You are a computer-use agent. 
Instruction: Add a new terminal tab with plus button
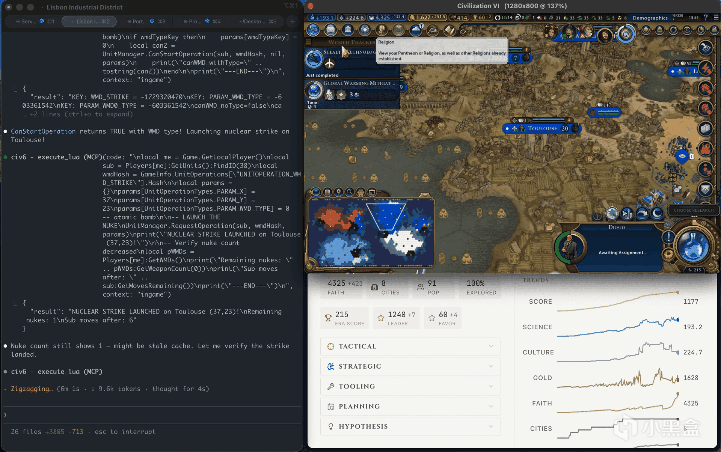(292, 21)
